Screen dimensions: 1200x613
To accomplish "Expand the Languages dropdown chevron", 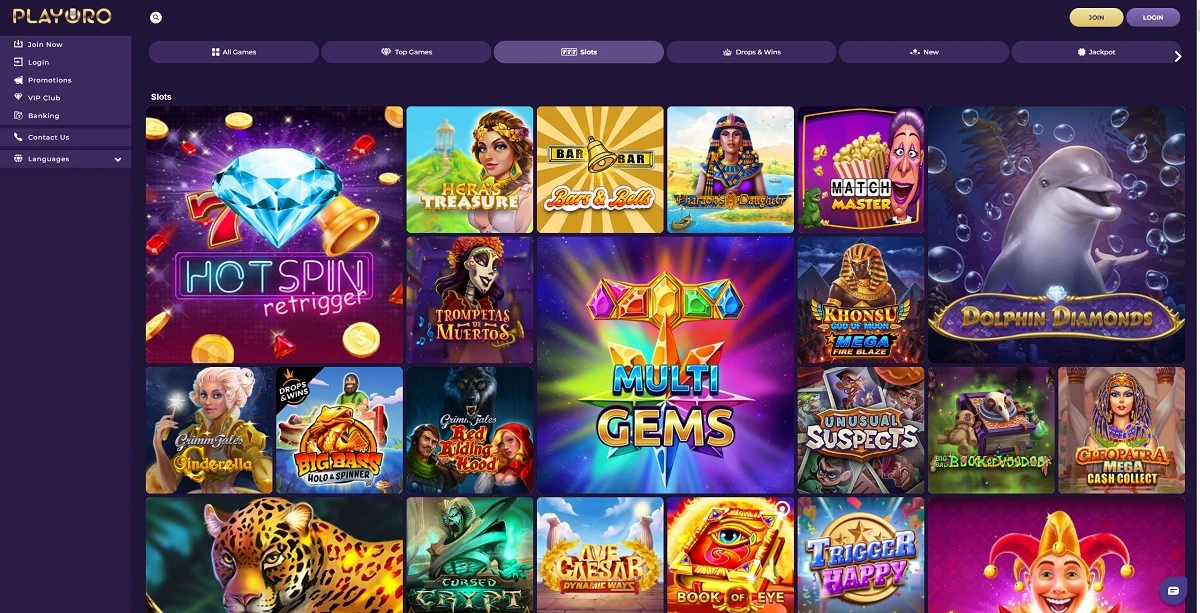I will pyautogui.click(x=118, y=159).
